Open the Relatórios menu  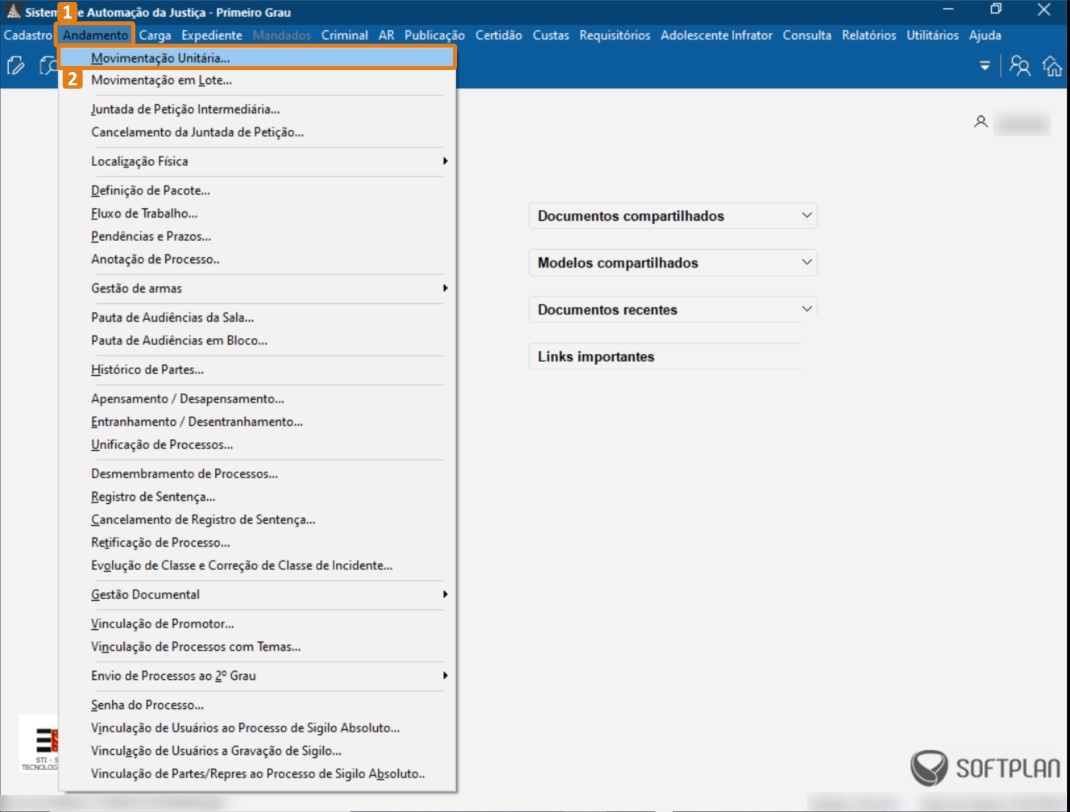pyautogui.click(x=869, y=35)
